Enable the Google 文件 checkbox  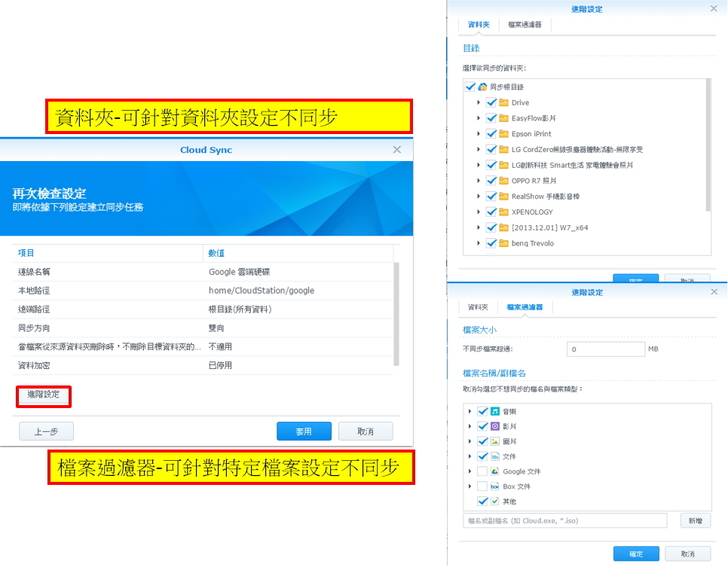482,471
